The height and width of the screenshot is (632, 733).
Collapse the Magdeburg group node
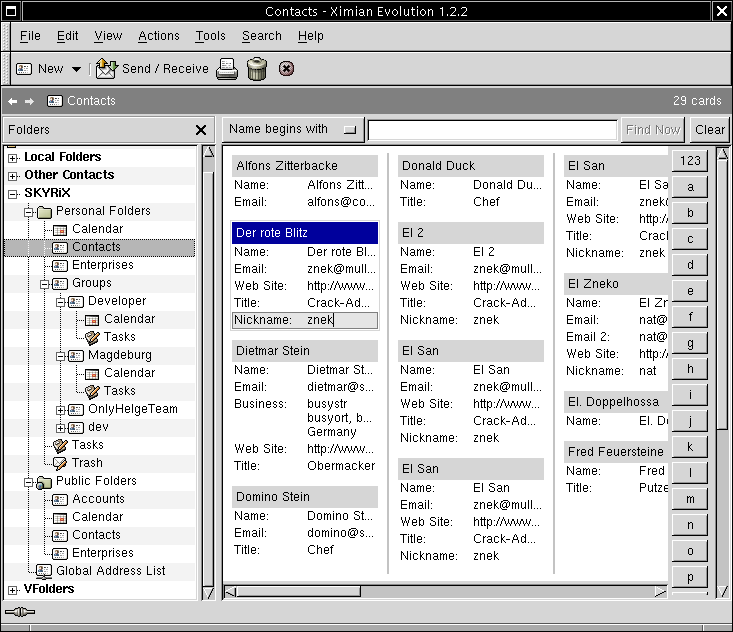60,356
